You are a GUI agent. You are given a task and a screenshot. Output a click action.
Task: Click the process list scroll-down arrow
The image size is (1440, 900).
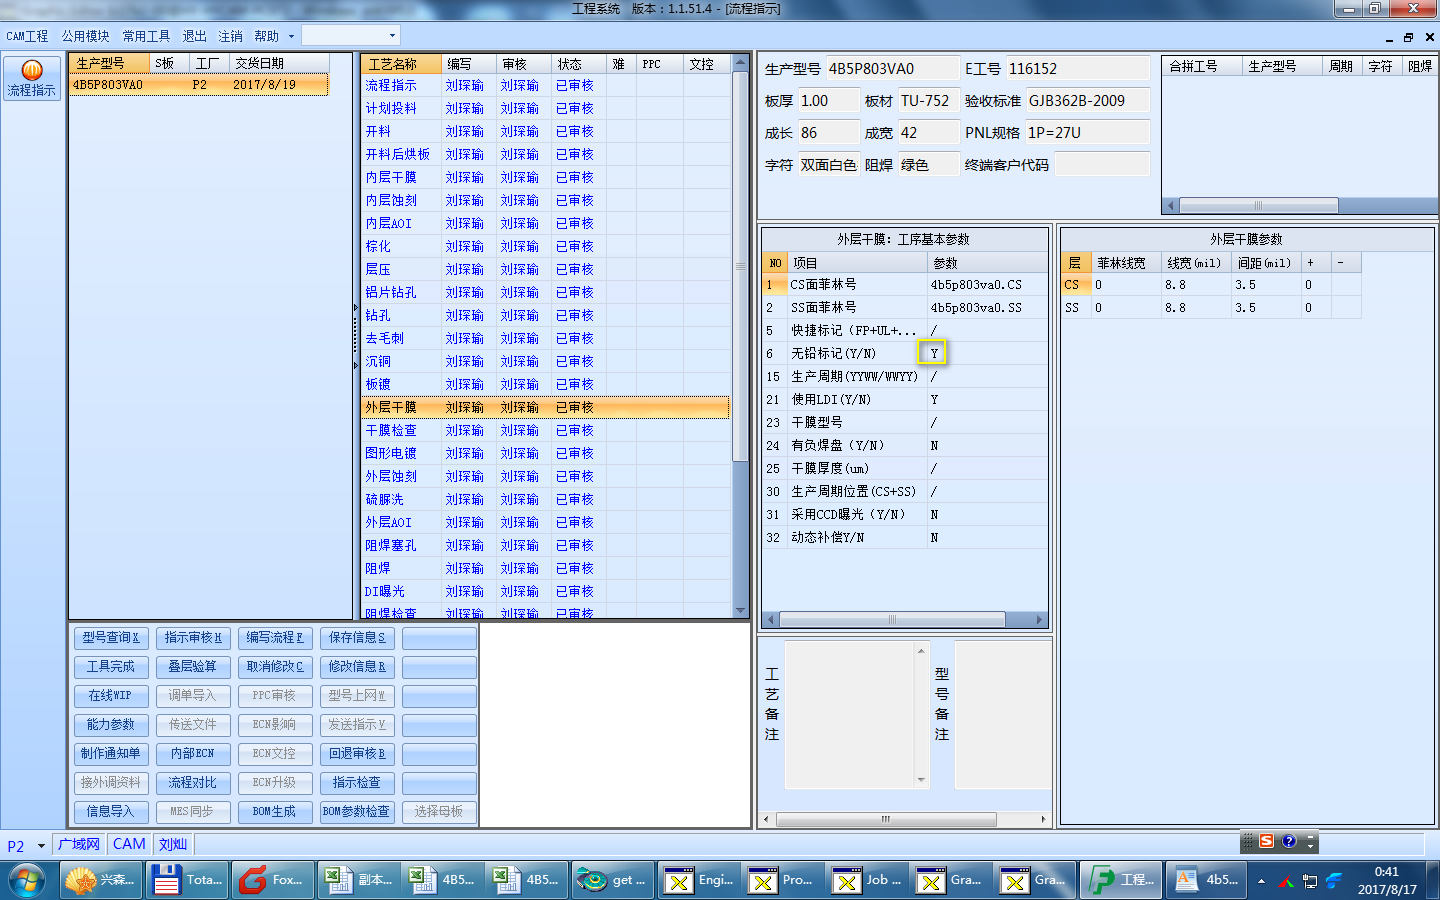[741, 611]
